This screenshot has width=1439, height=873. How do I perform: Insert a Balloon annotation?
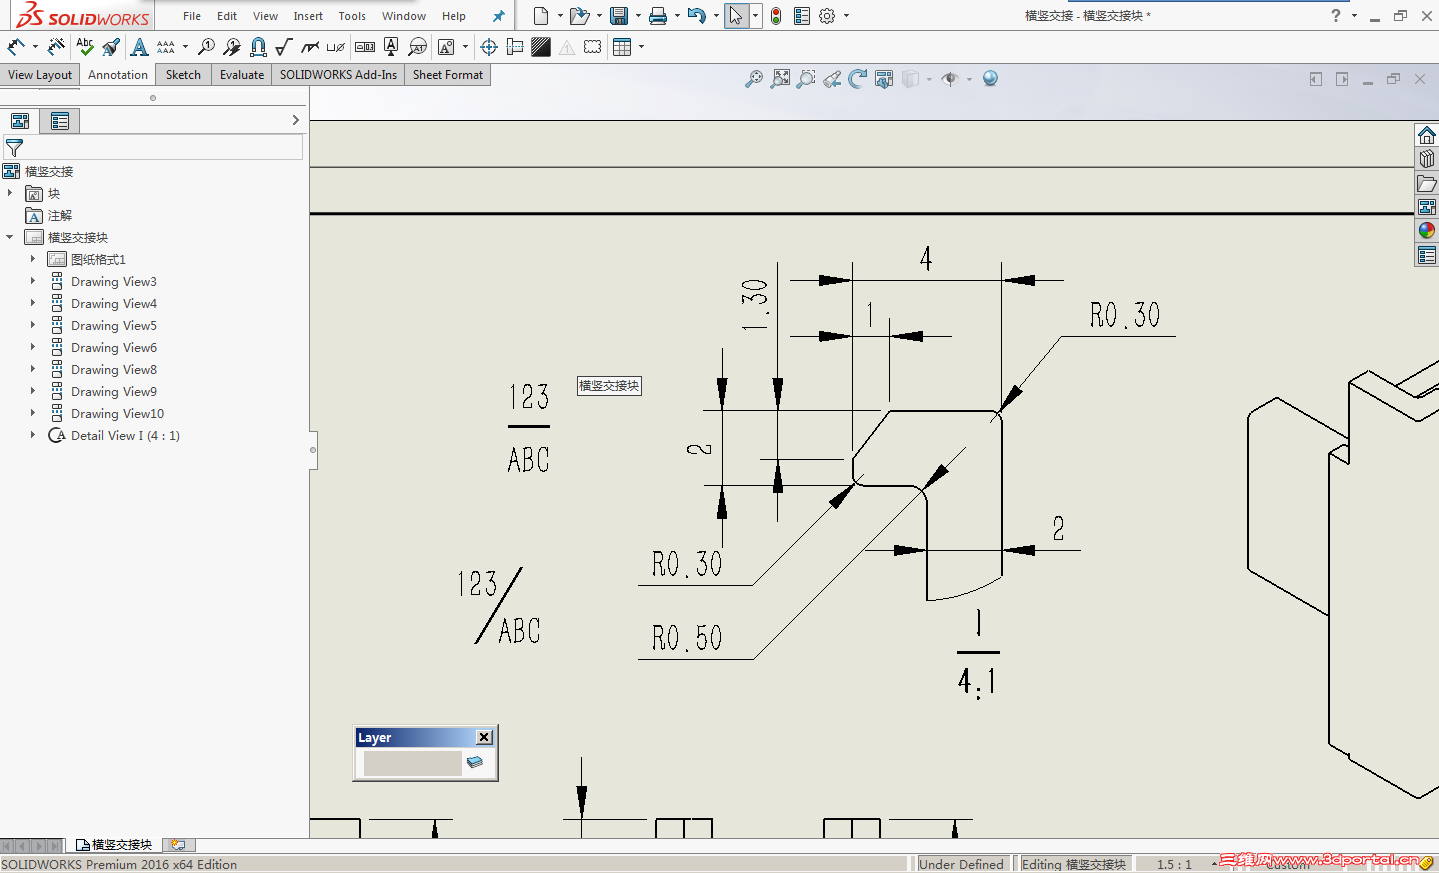206,47
